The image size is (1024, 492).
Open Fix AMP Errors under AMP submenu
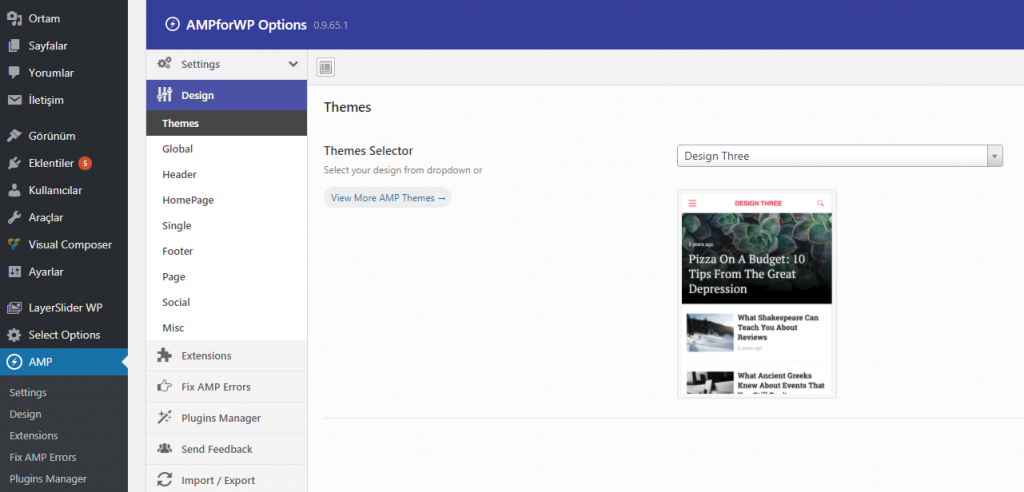click(x=43, y=457)
